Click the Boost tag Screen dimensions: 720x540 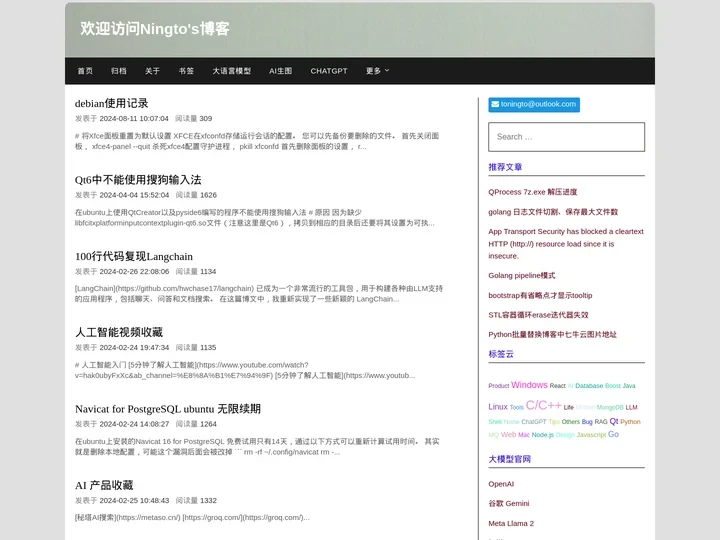click(x=613, y=386)
